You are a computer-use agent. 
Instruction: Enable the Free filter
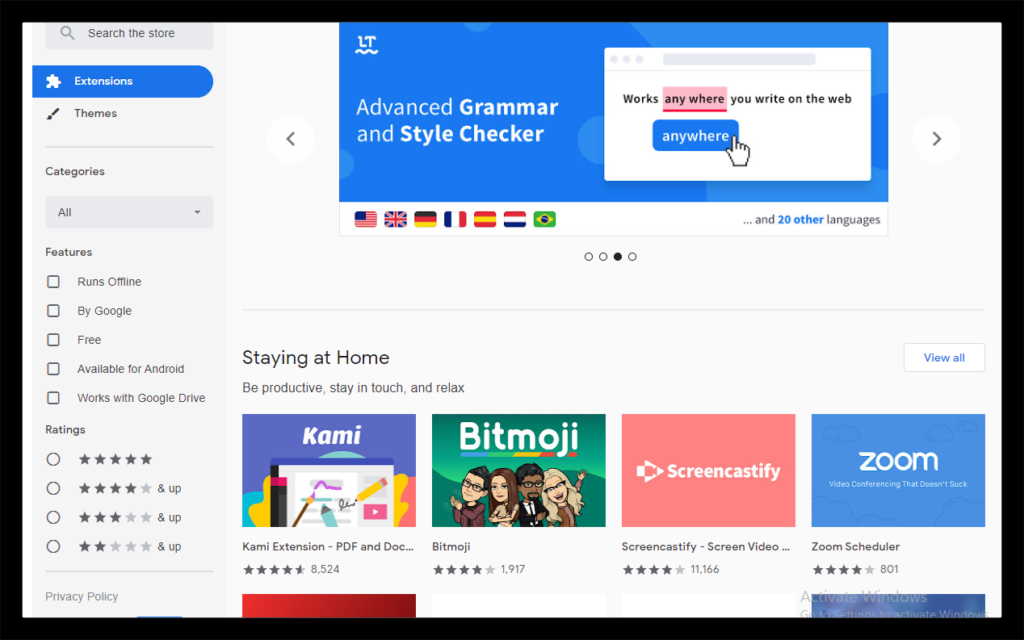coord(53,339)
